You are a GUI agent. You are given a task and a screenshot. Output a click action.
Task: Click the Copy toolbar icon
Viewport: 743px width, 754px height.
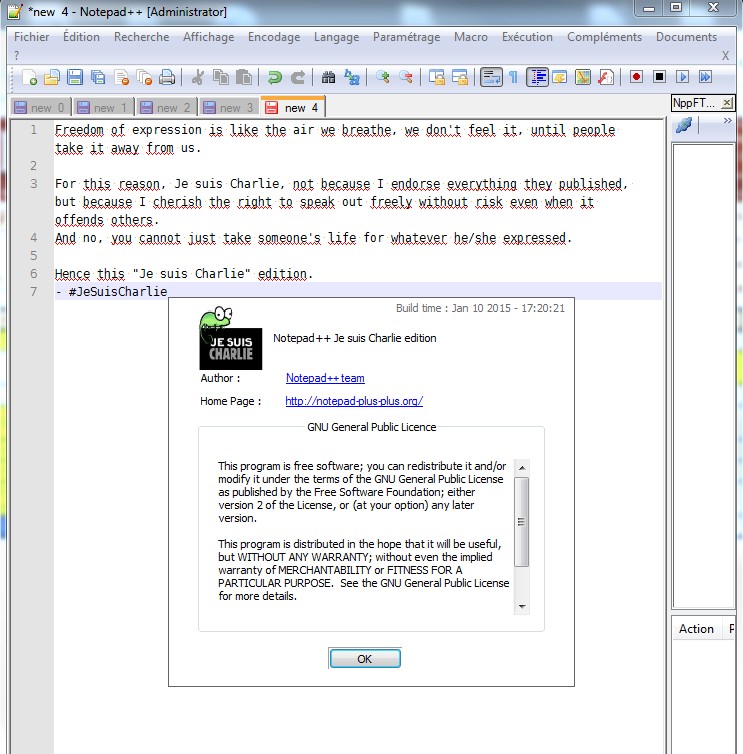[x=221, y=77]
